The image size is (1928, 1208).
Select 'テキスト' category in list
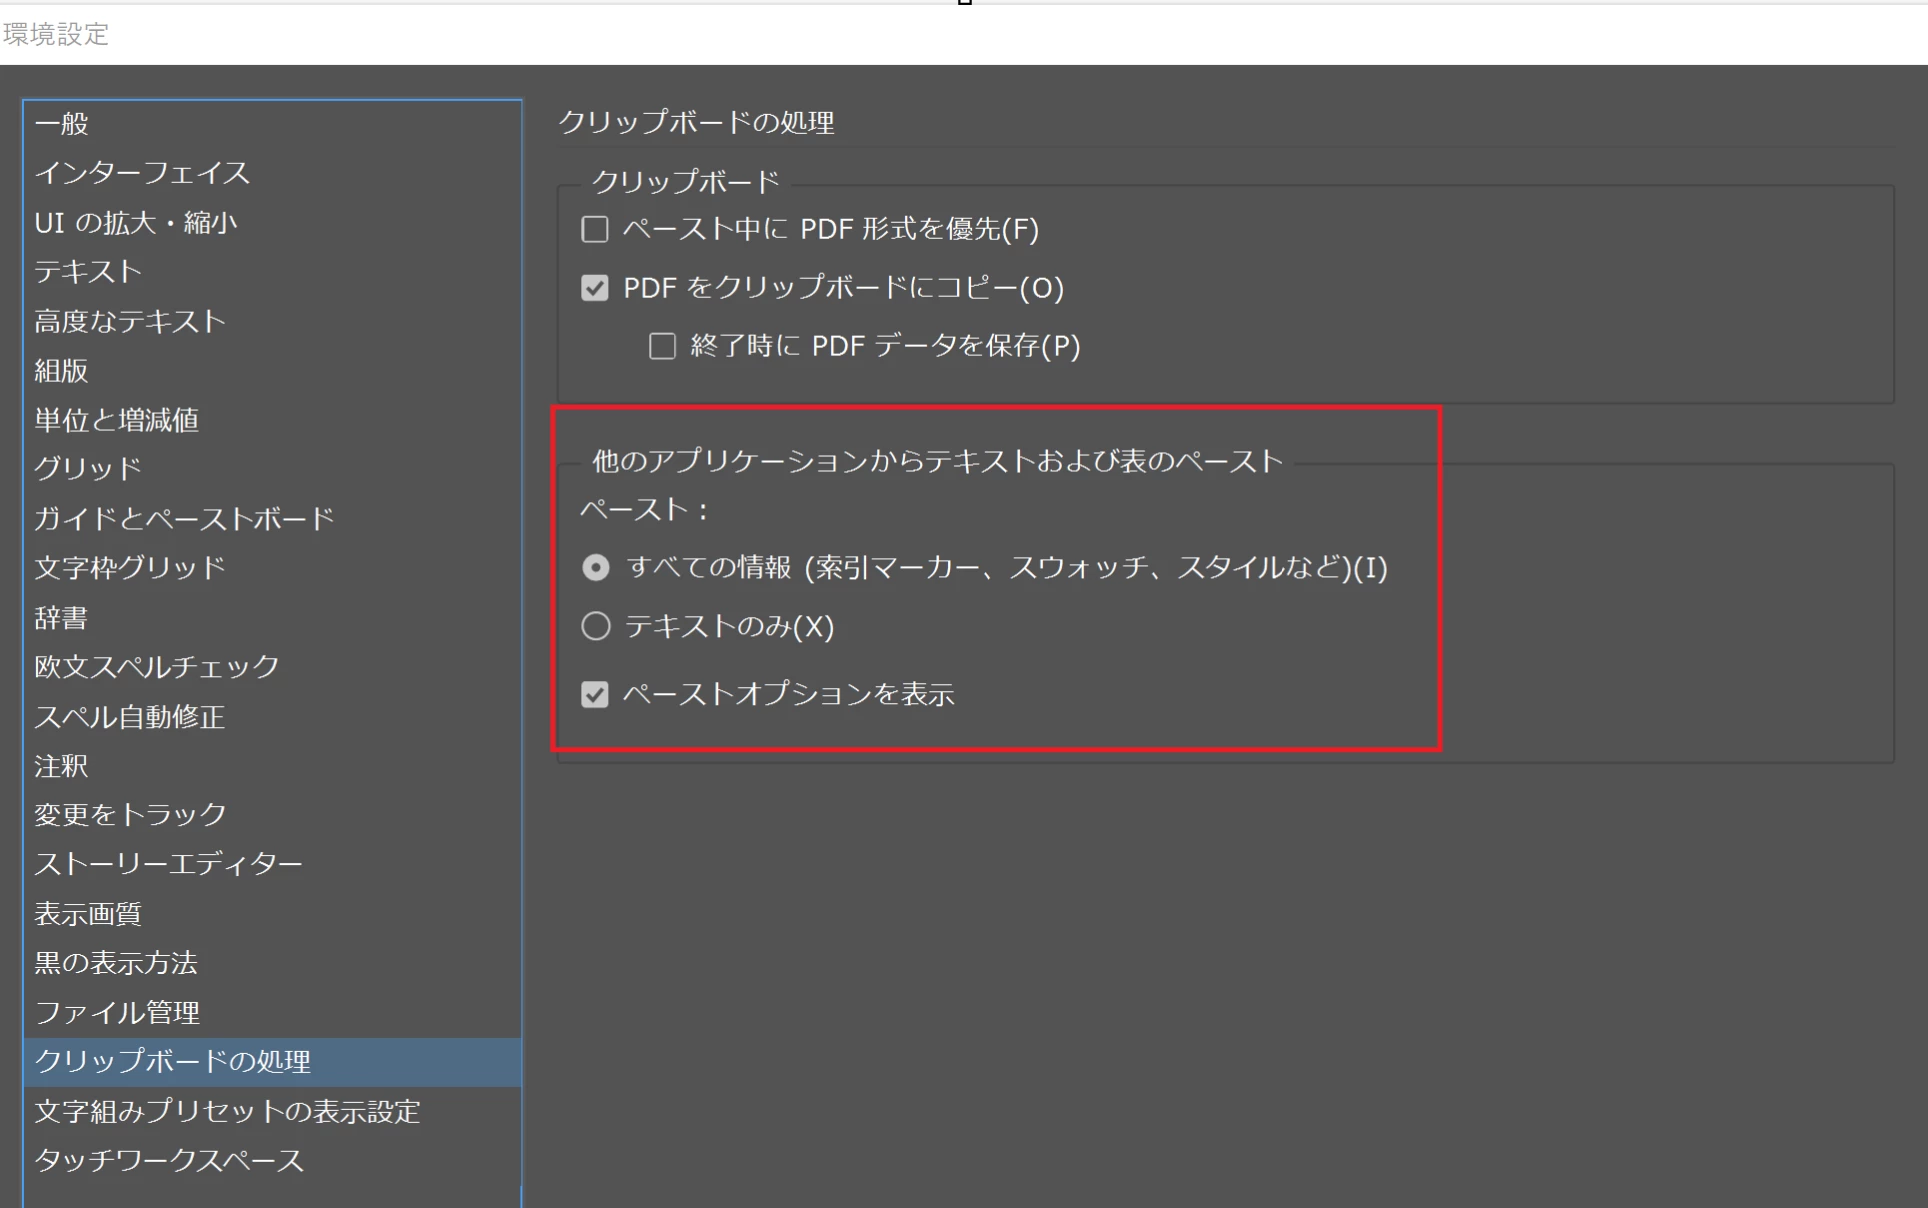click(88, 272)
